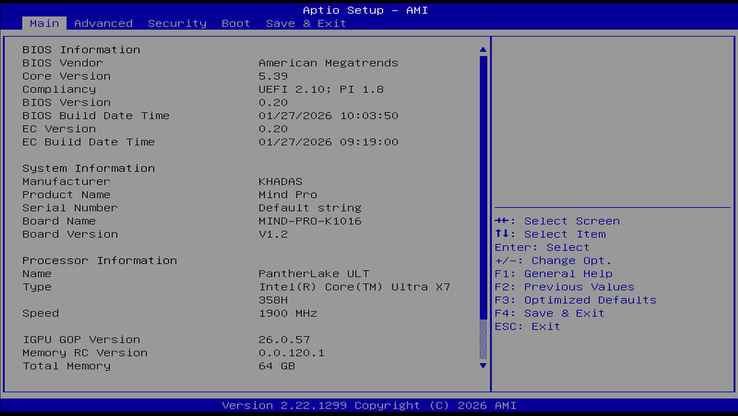Open the Security tab
This screenshot has width=738, height=416.
click(x=177, y=23)
